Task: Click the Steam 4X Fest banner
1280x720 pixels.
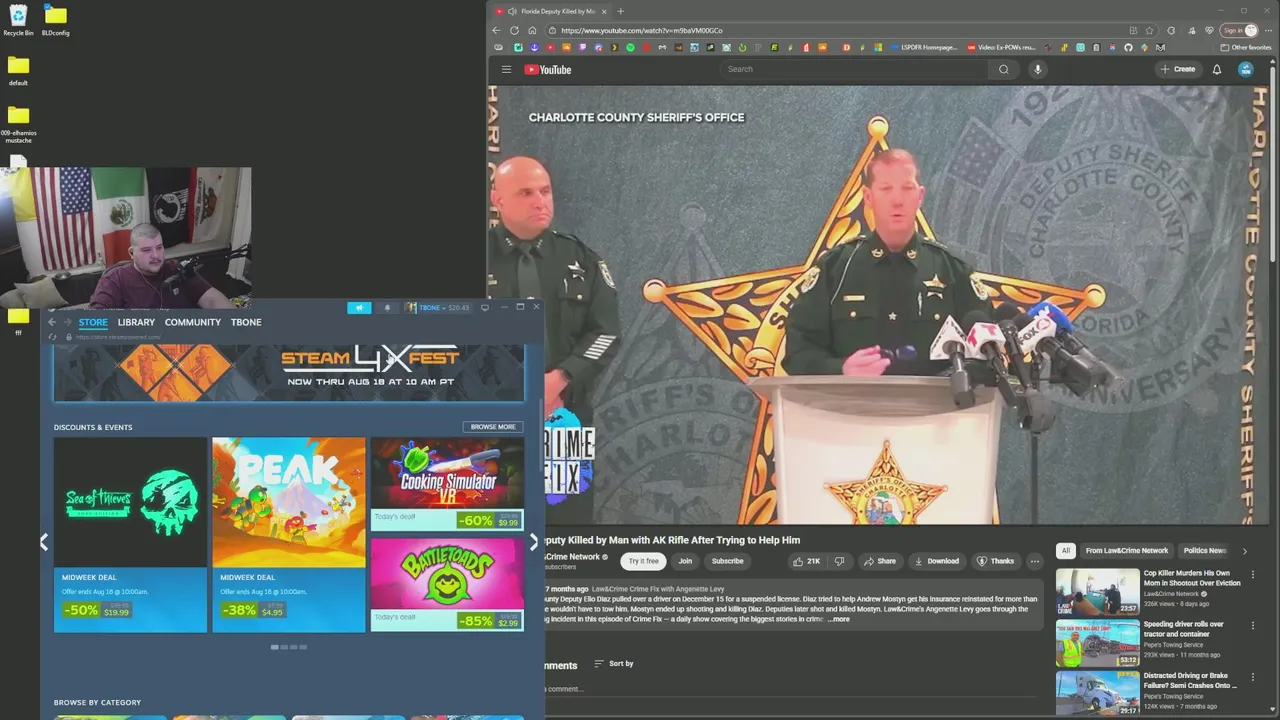Action: pos(289,372)
